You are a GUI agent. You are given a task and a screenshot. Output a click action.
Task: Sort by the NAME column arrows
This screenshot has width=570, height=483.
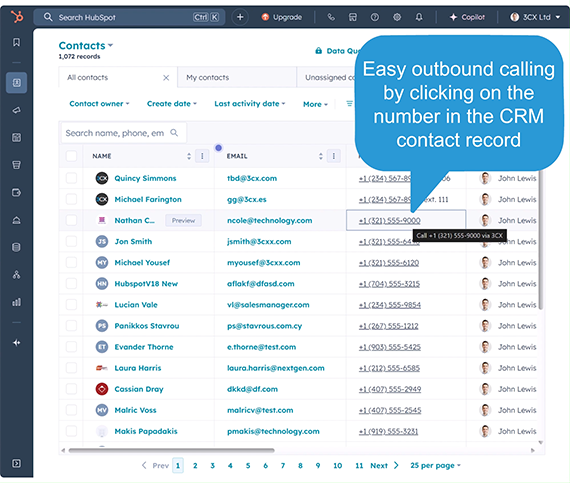pos(189,156)
